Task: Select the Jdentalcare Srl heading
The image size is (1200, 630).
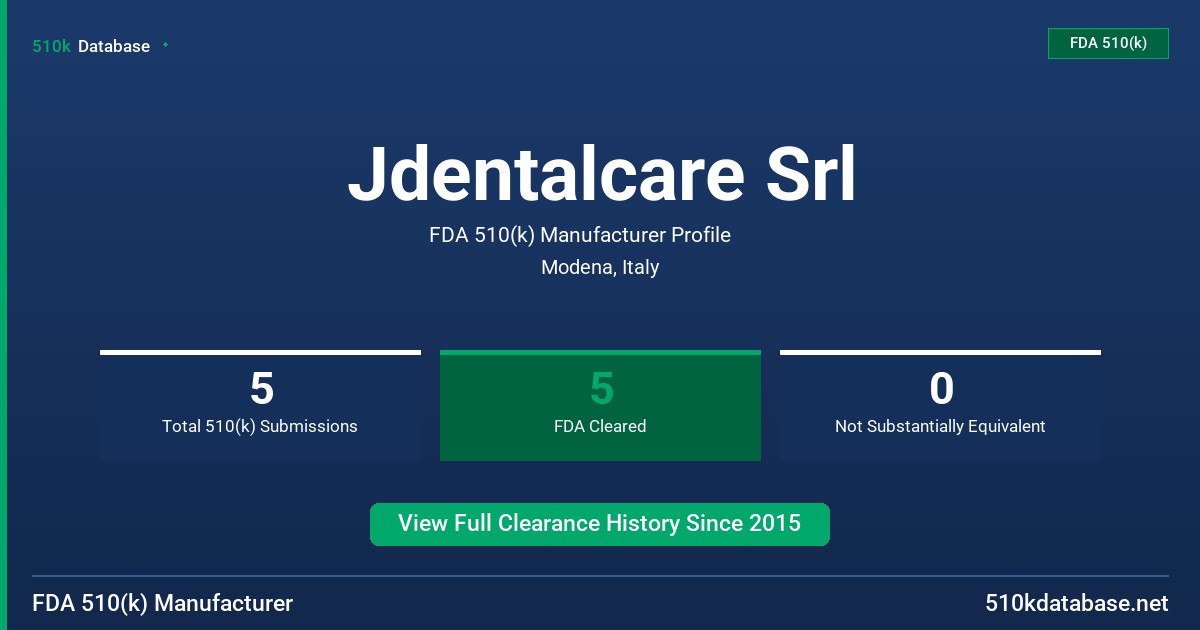Action: (x=601, y=175)
